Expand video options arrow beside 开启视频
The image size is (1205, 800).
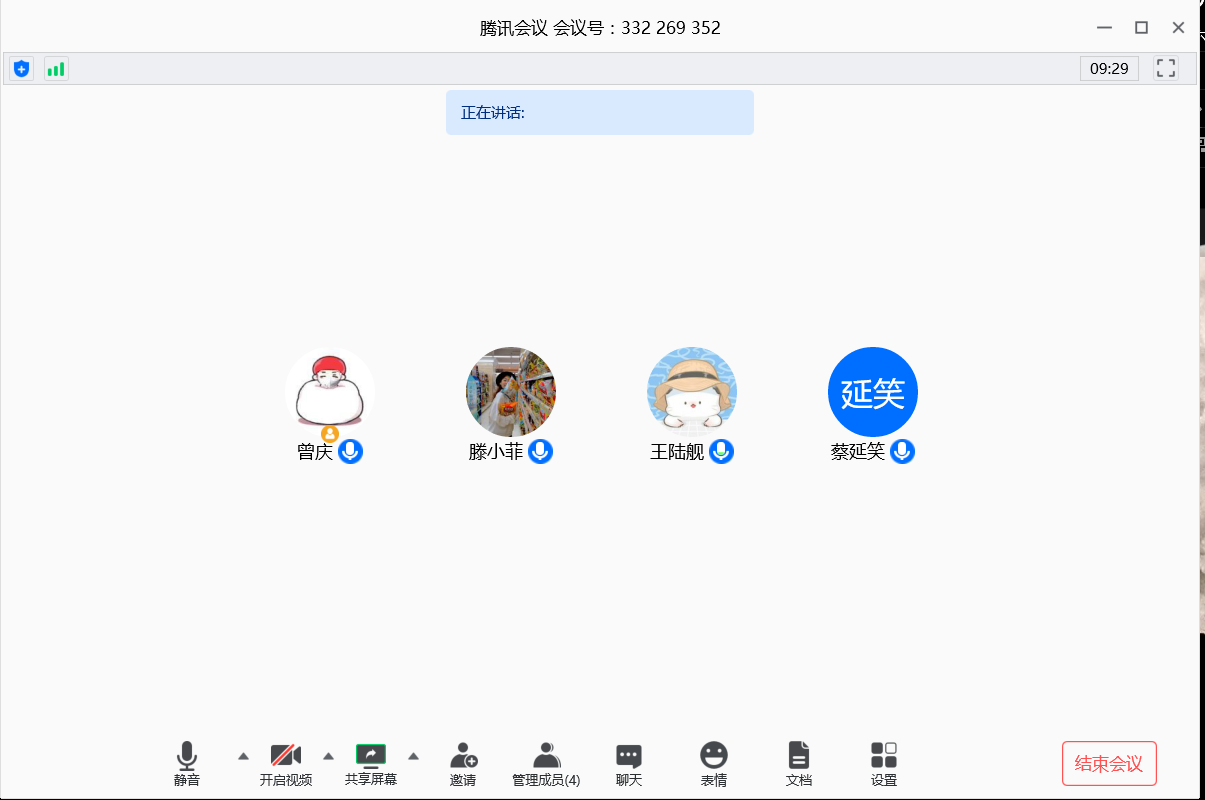pyautogui.click(x=328, y=756)
